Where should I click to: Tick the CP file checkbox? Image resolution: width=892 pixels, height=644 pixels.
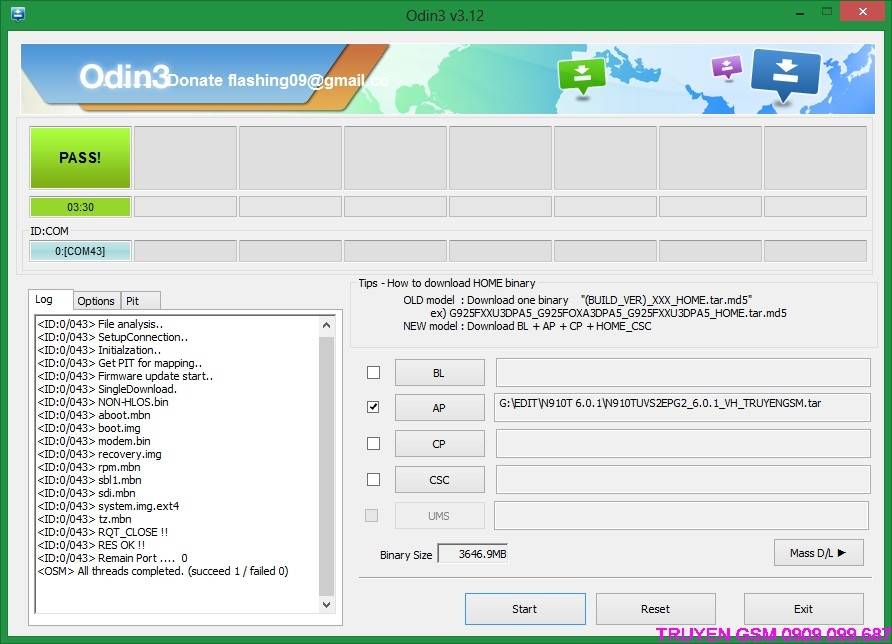[x=373, y=444]
